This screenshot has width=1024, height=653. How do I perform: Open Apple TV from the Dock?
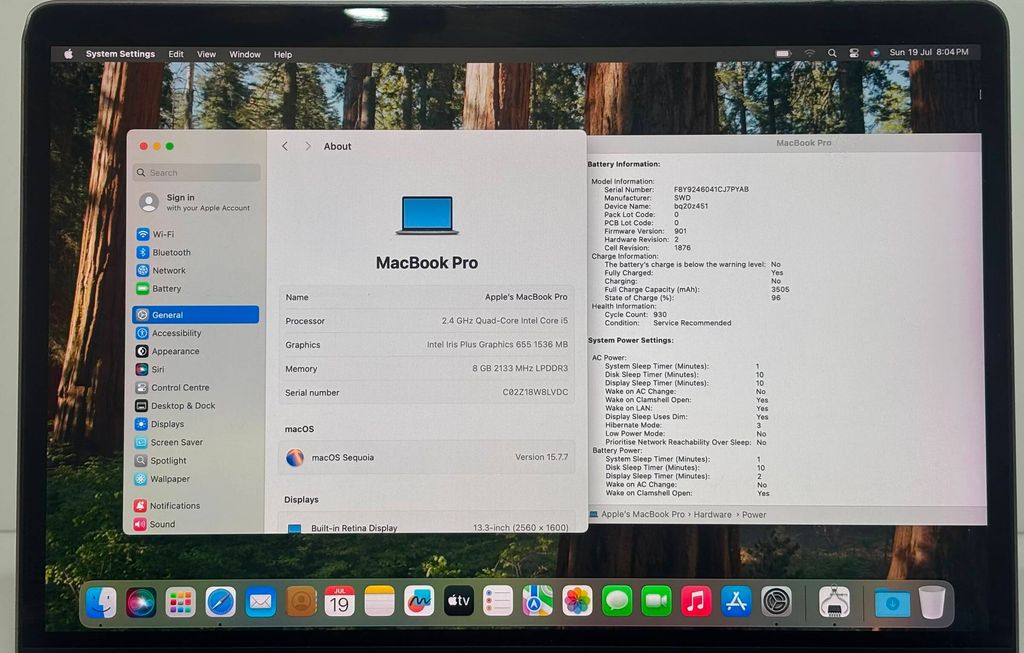click(459, 601)
